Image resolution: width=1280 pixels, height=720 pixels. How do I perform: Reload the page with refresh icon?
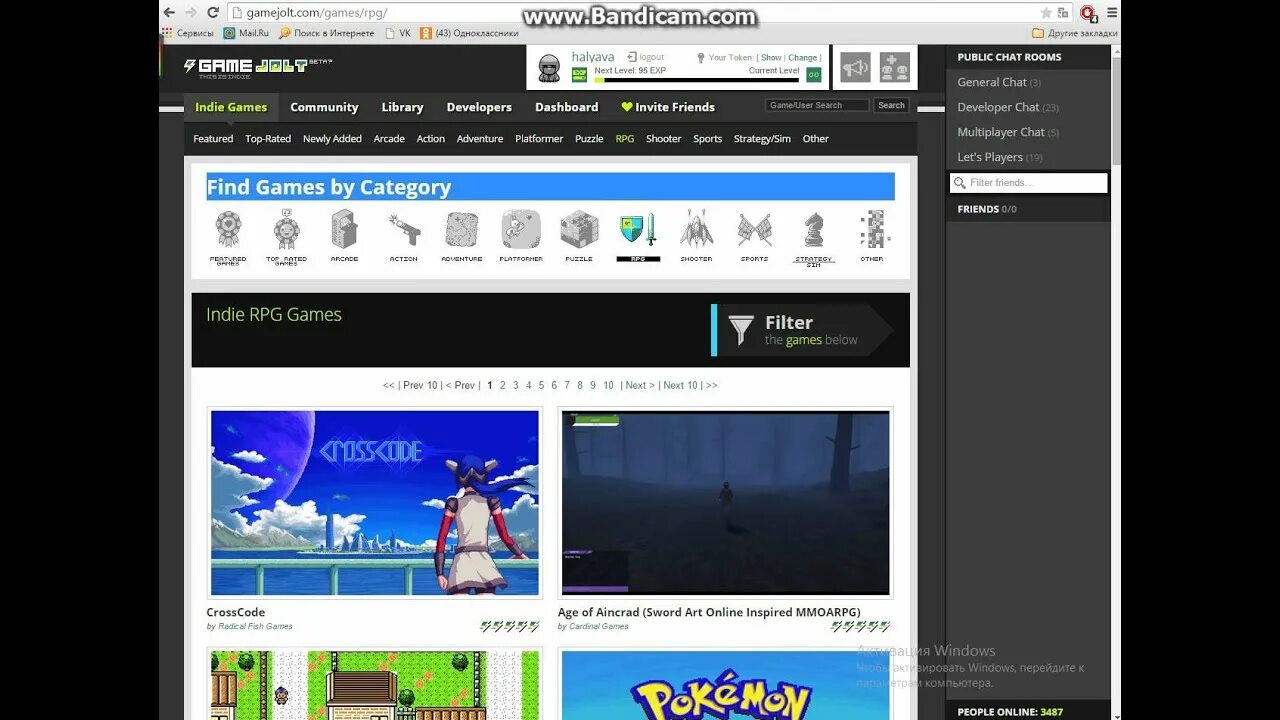[x=213, y=12]
